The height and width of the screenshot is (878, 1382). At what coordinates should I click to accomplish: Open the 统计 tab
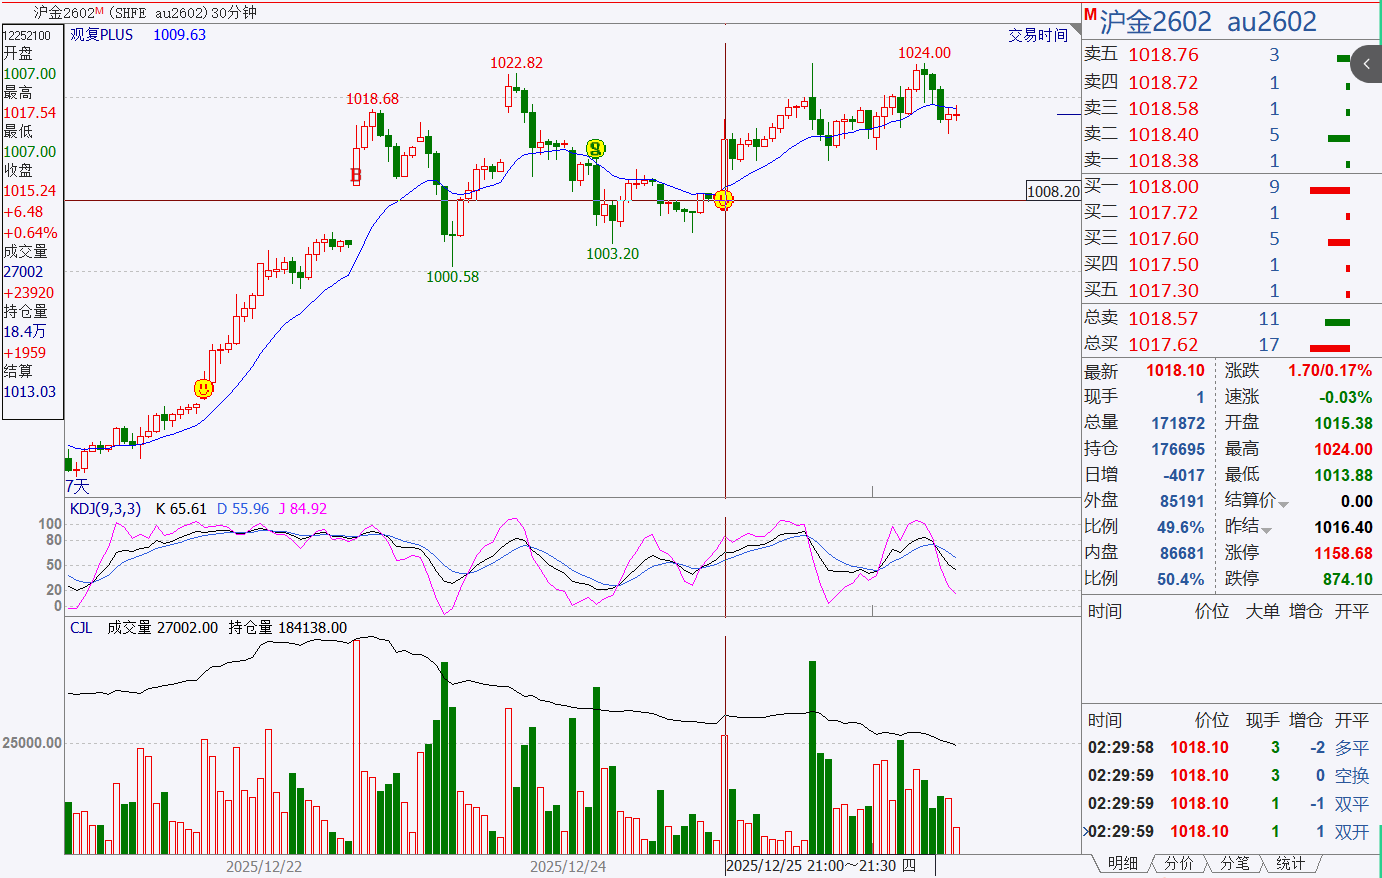click(x=1290, y=863)
